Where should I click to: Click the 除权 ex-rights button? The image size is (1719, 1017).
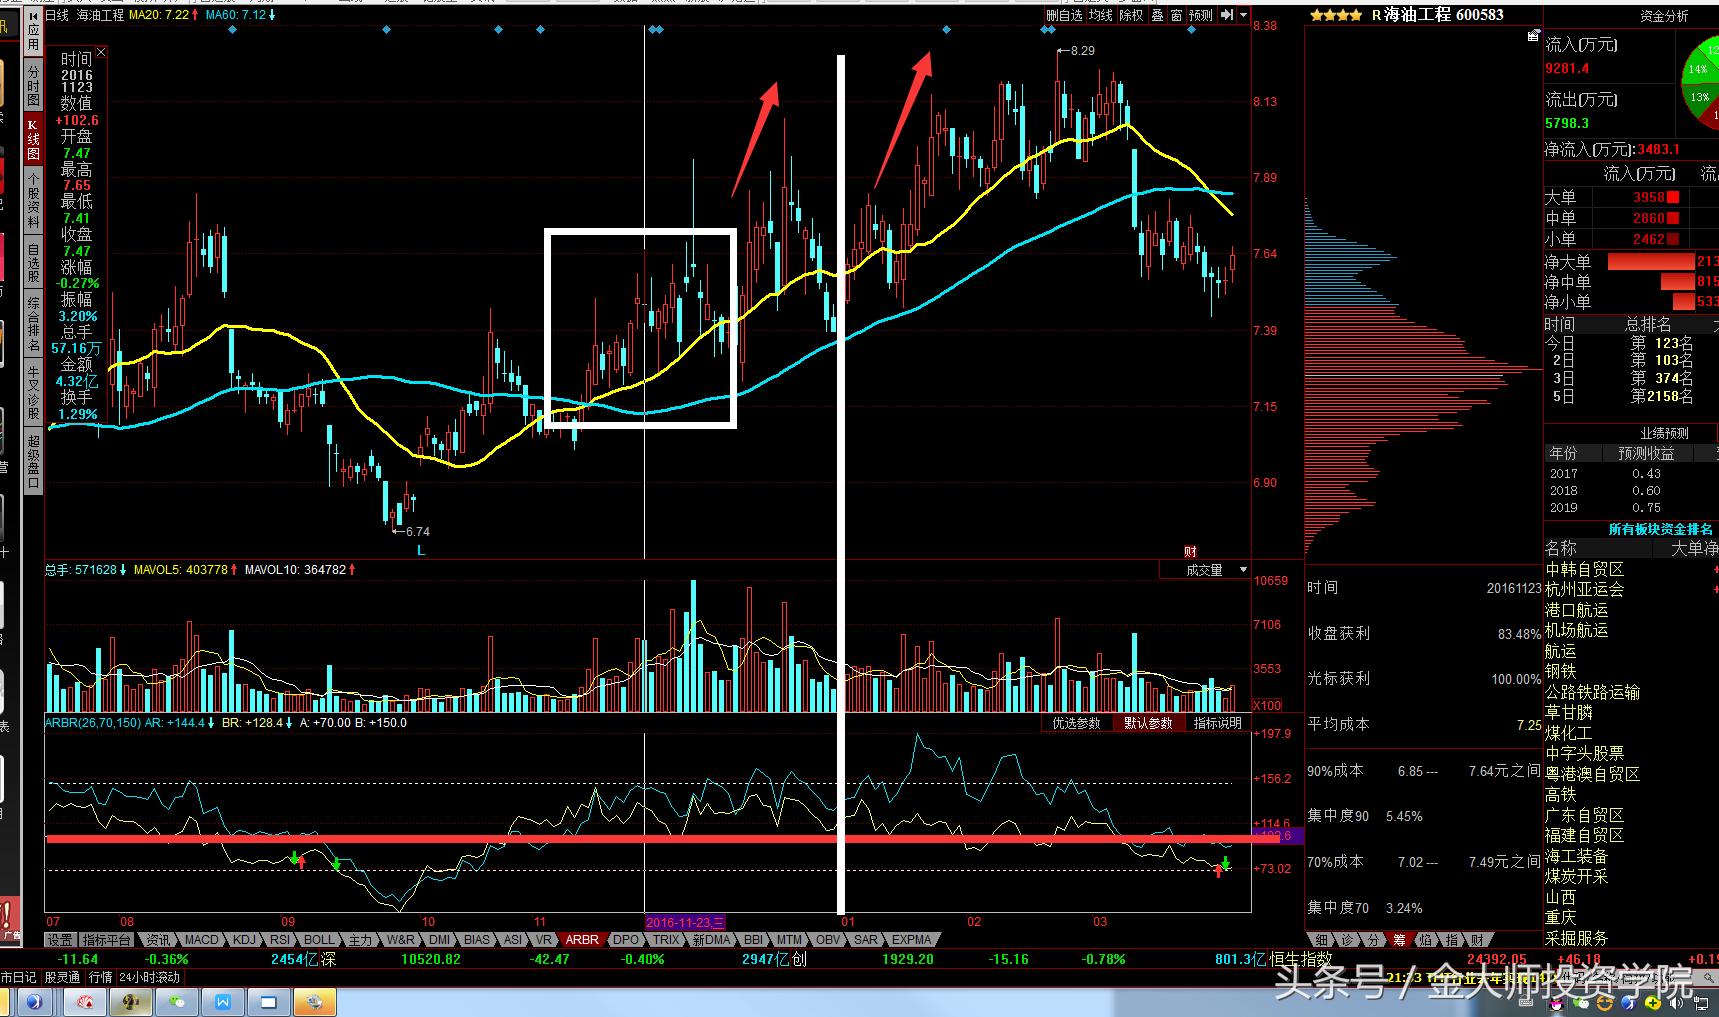[1131, 15]
